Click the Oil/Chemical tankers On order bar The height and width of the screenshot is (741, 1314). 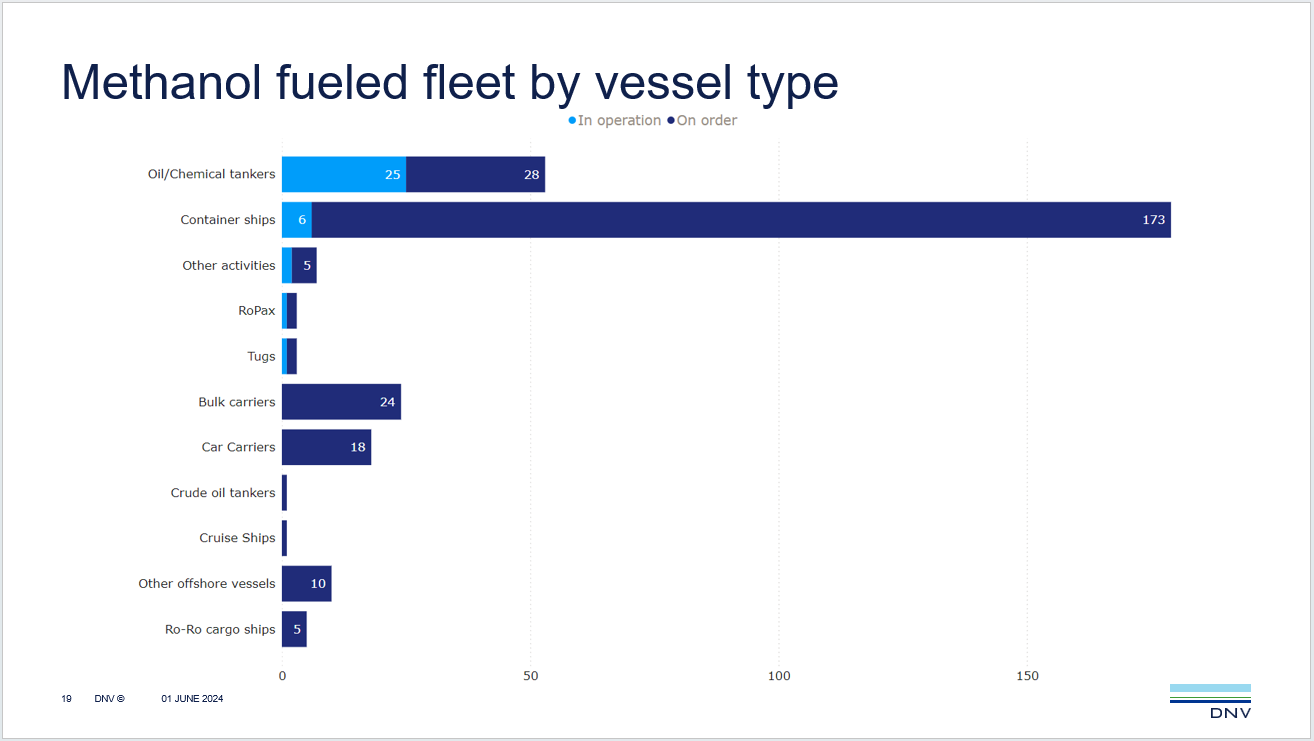pyautogui.click(x=475, y=175)
